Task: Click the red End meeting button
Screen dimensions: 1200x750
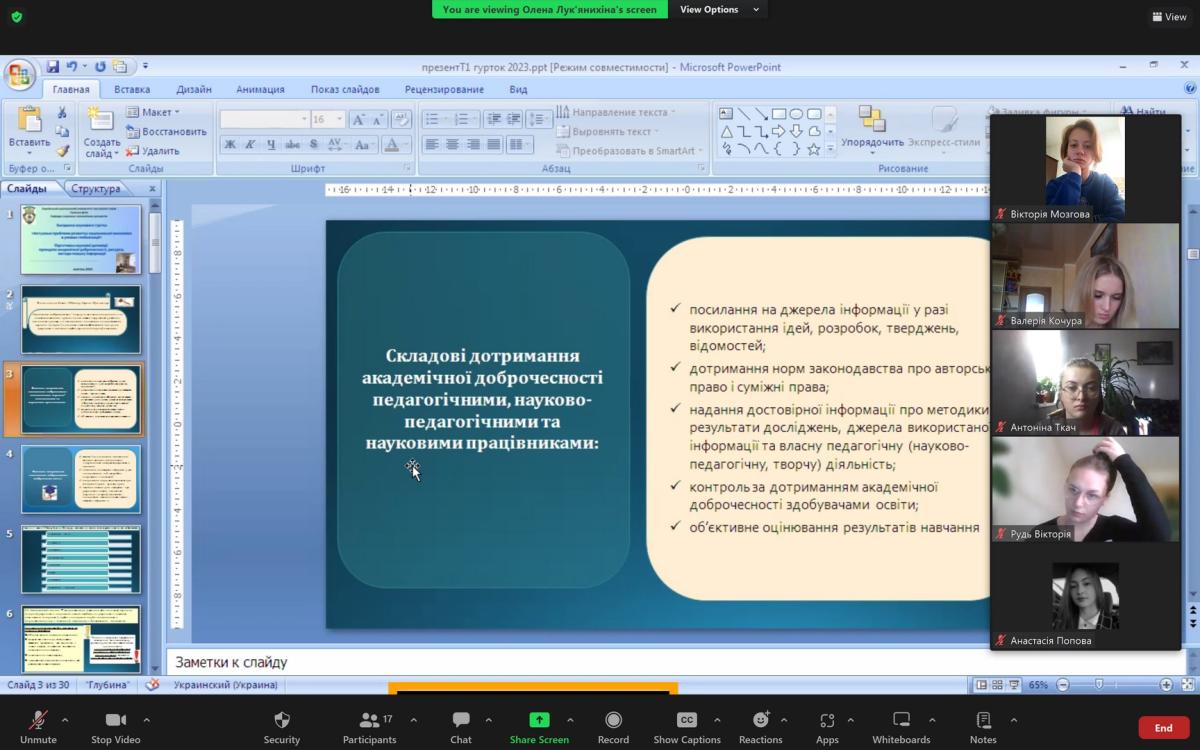Action: coord(1163,728)
